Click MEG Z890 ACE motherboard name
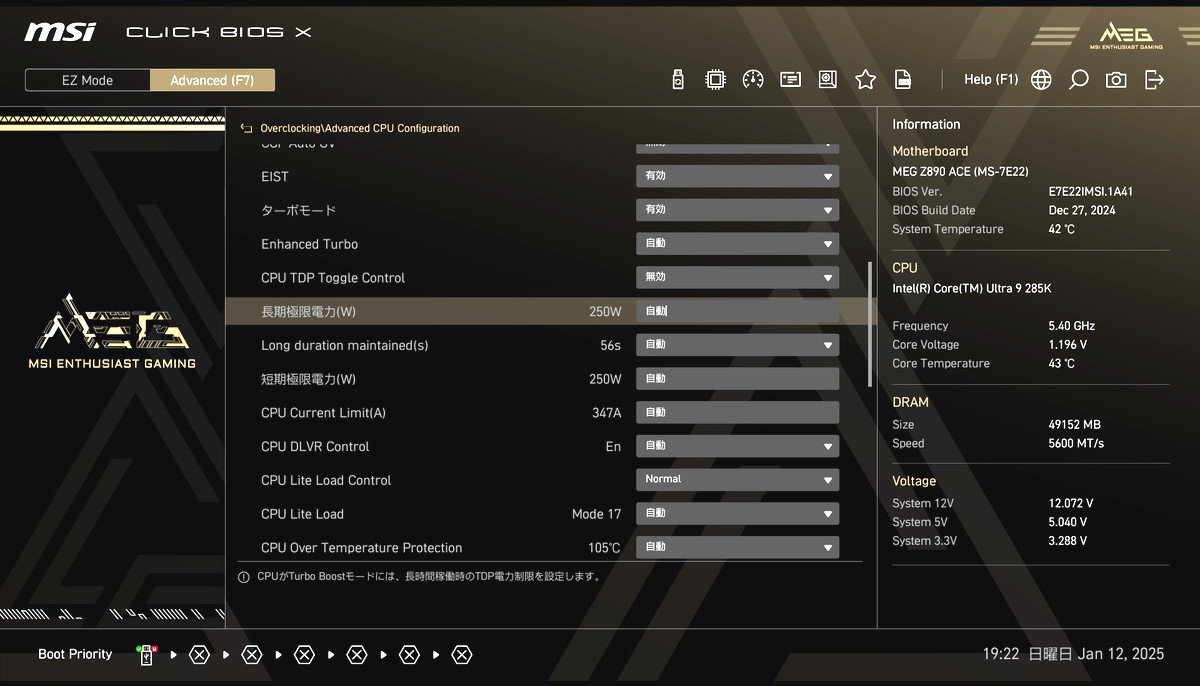Image resolution: width=1200 pixels, height=686 pixels. click(960, 172)
